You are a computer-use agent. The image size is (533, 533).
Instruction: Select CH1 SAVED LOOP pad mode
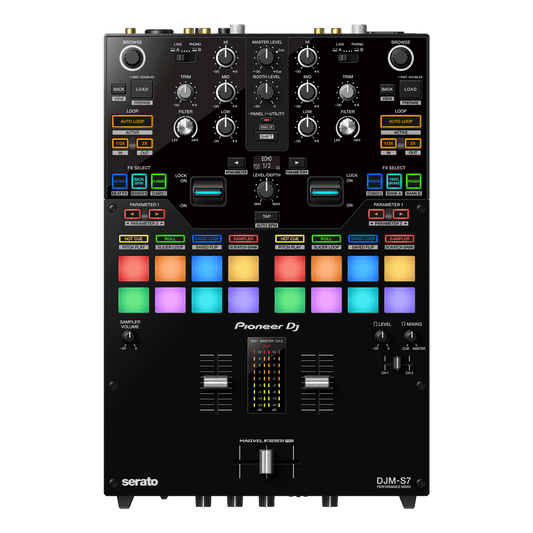207,239
